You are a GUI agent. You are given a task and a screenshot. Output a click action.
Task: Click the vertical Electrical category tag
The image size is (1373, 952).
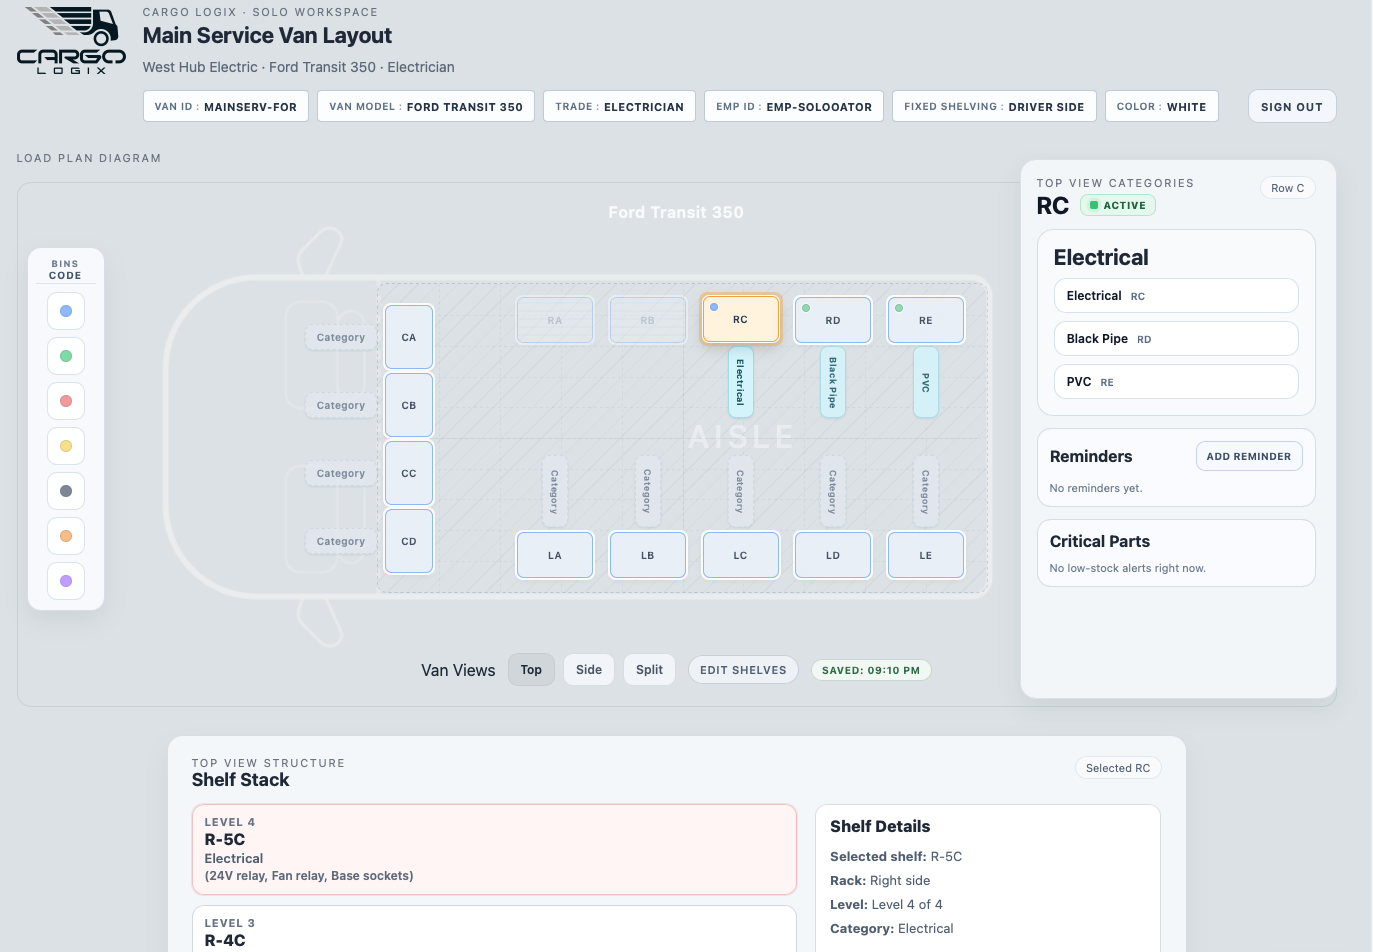pos(740,382)
